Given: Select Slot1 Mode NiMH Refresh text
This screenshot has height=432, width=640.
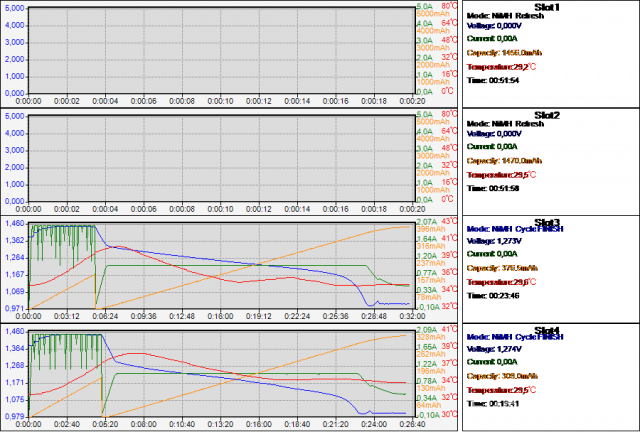Looking at the screenshot, I should [505, 16].
